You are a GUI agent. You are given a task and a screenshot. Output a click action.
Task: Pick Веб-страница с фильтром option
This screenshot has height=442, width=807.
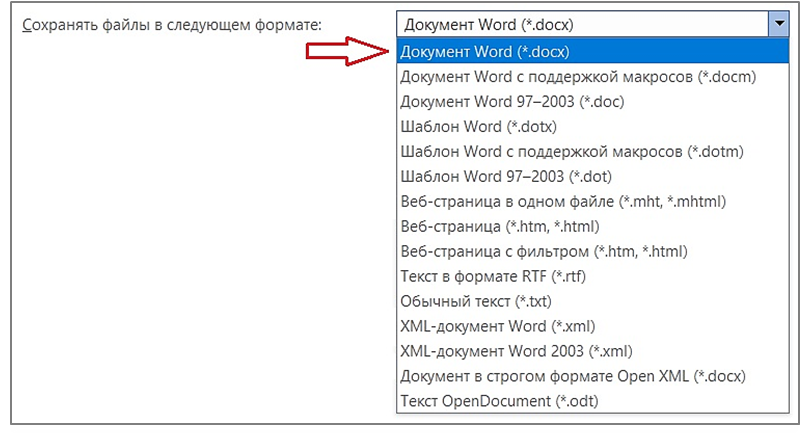(543, 252)
